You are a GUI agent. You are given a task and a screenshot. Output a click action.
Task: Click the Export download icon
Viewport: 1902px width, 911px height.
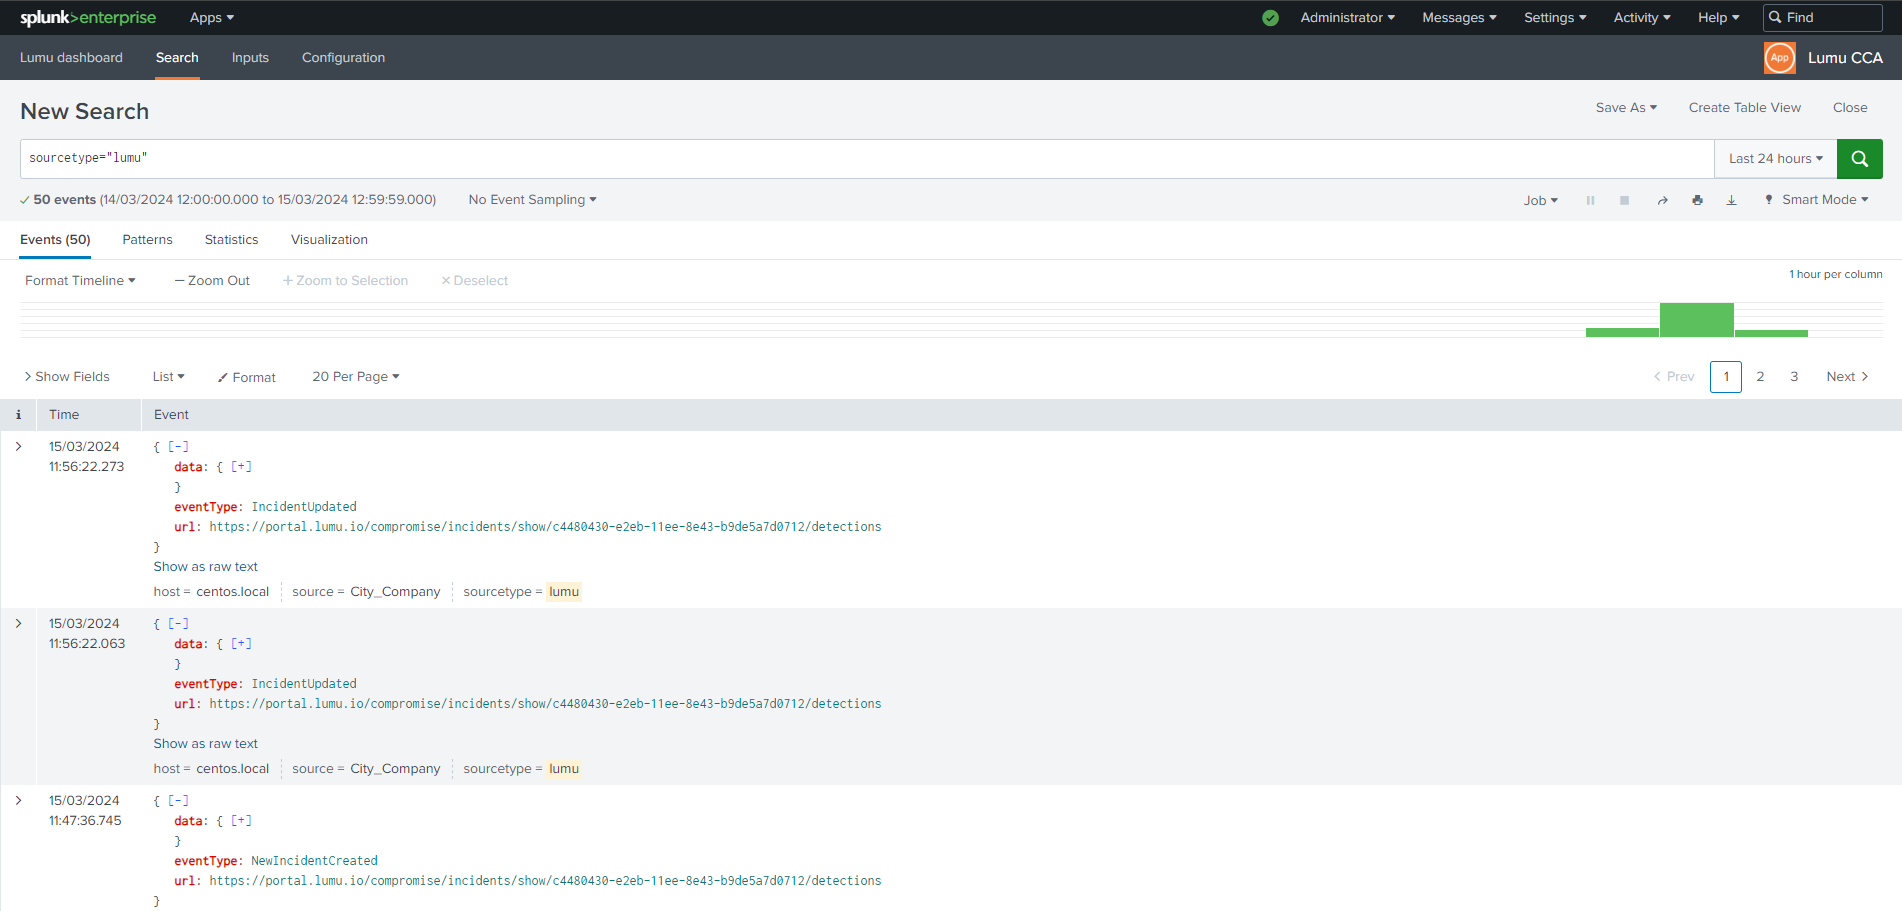pyautogui.click(x=1731, y=201)
